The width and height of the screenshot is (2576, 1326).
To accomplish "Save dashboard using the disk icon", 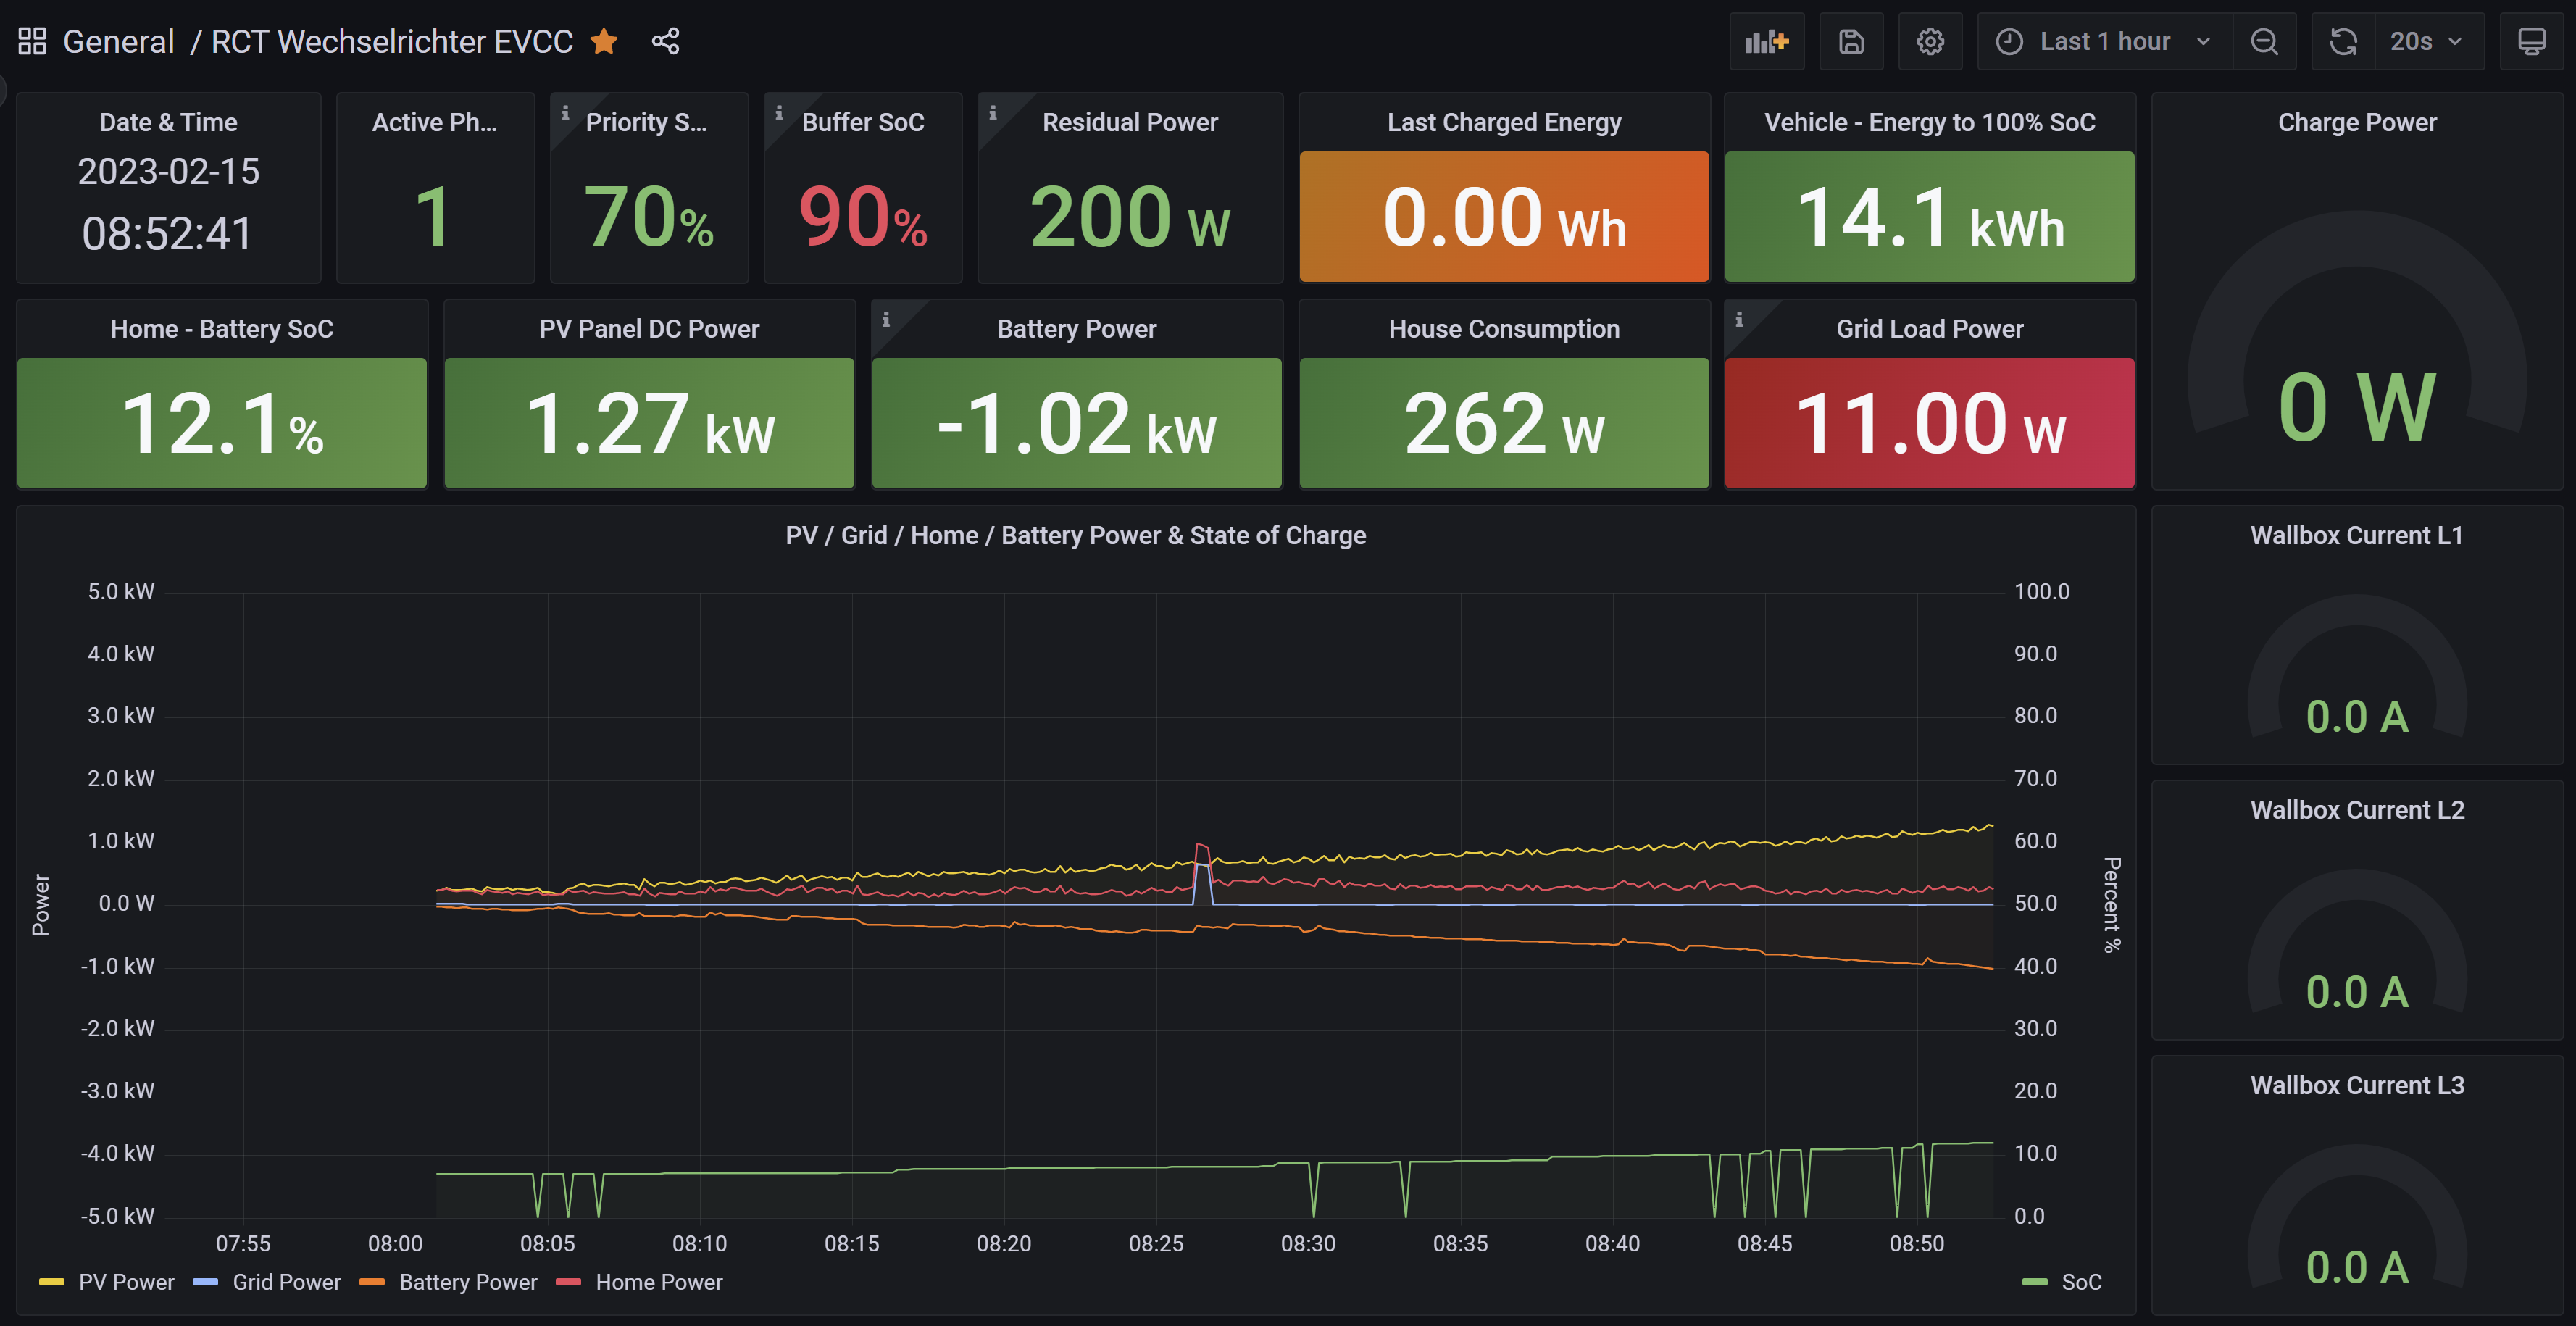I will click(x=1851, y=41).
